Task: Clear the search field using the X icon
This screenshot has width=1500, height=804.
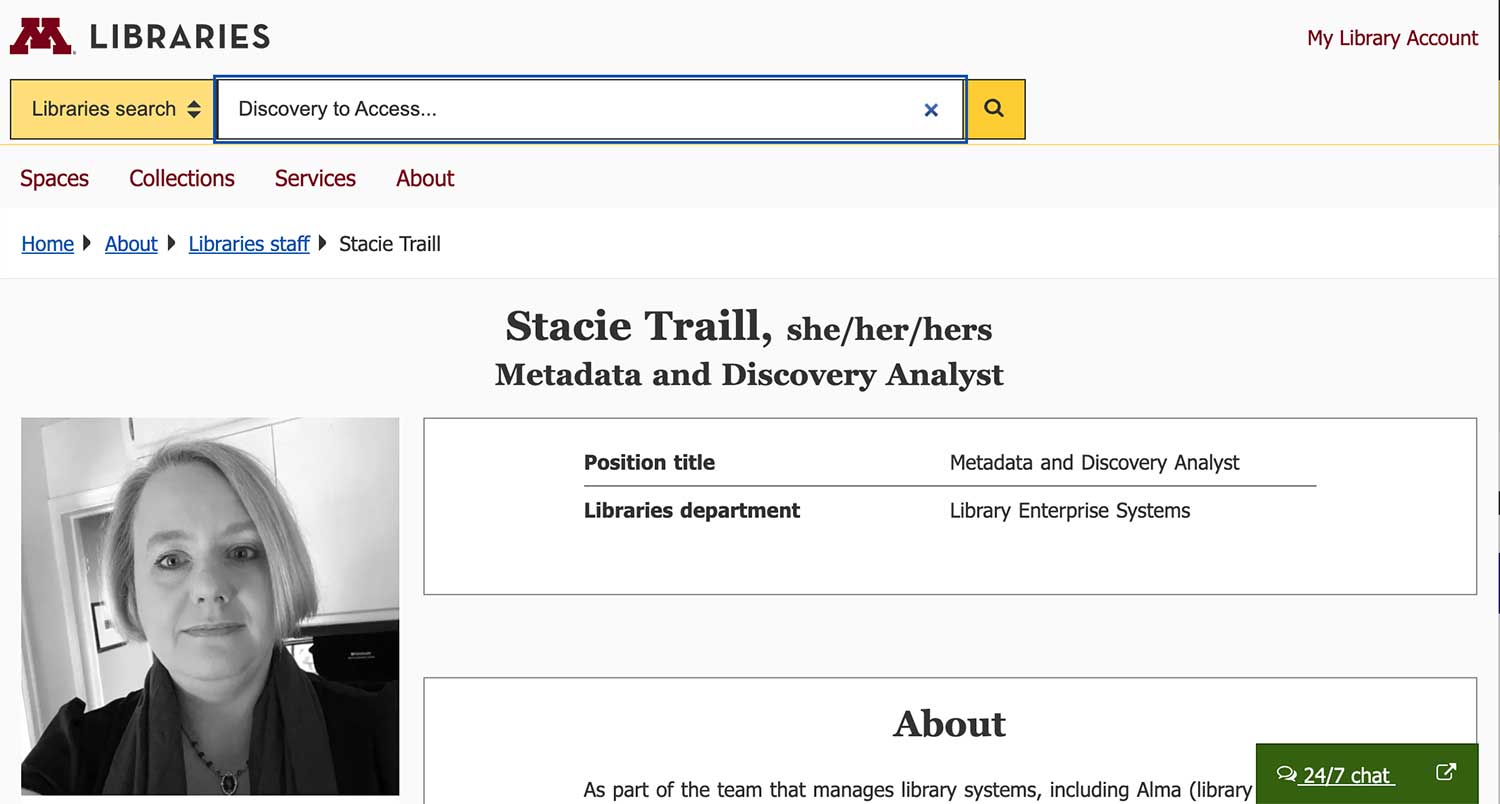Action: click(931, 110)
